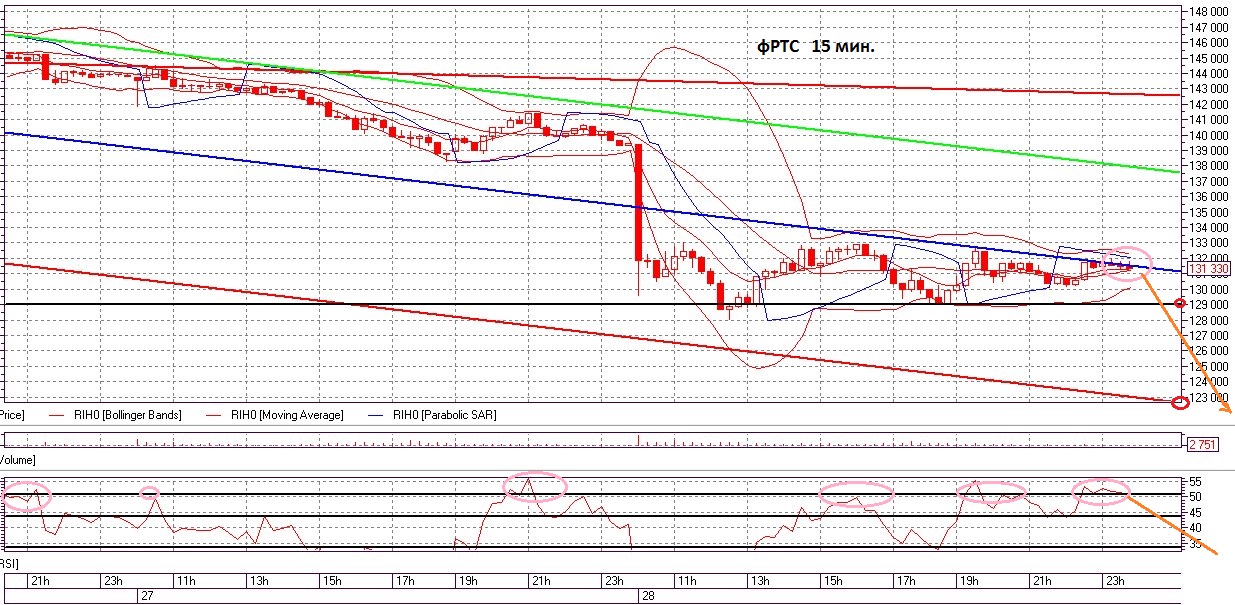The width and height of the screenshot is (1235, 605).
Task: Click the RSI axis value 35
Action: click(x=1194, y=543)
